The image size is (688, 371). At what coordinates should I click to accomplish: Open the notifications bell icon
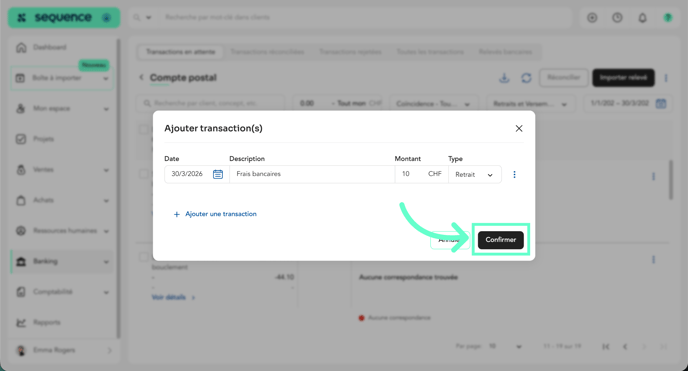coord(642,18)
